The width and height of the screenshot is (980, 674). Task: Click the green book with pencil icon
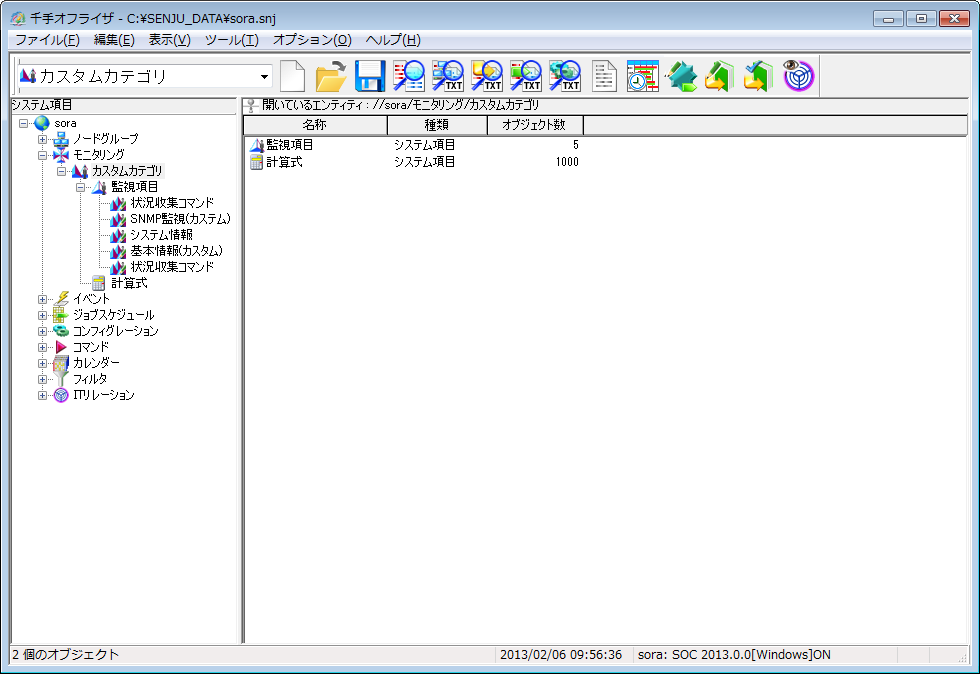(x=720, y=76)
